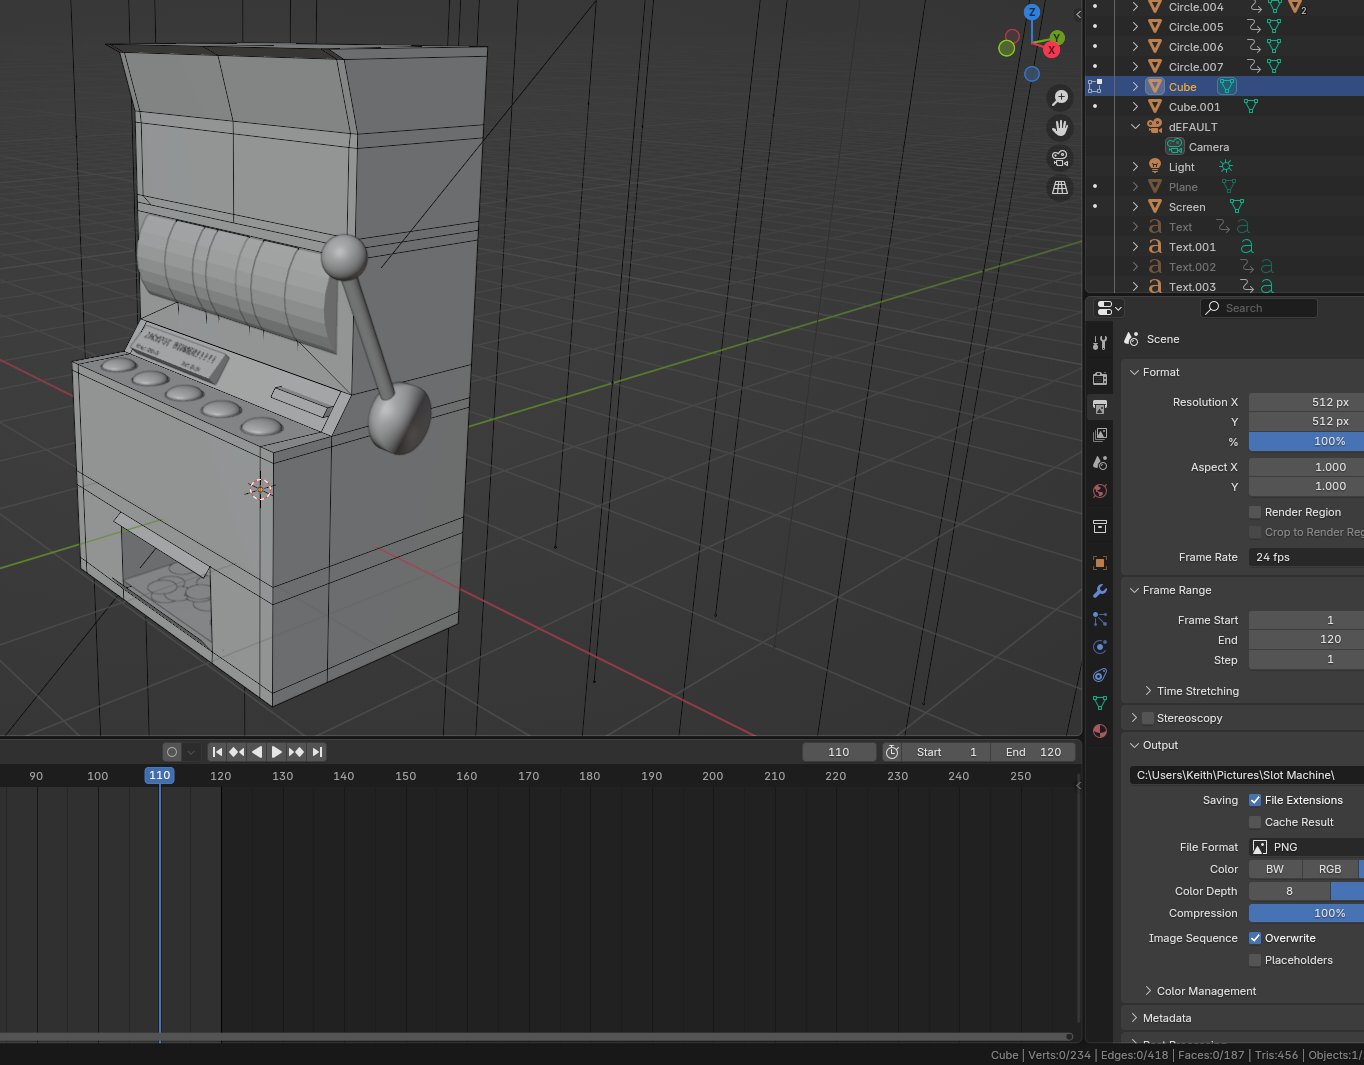
Task: Open the Scene properties tab
Action: tap(1100, 463)
